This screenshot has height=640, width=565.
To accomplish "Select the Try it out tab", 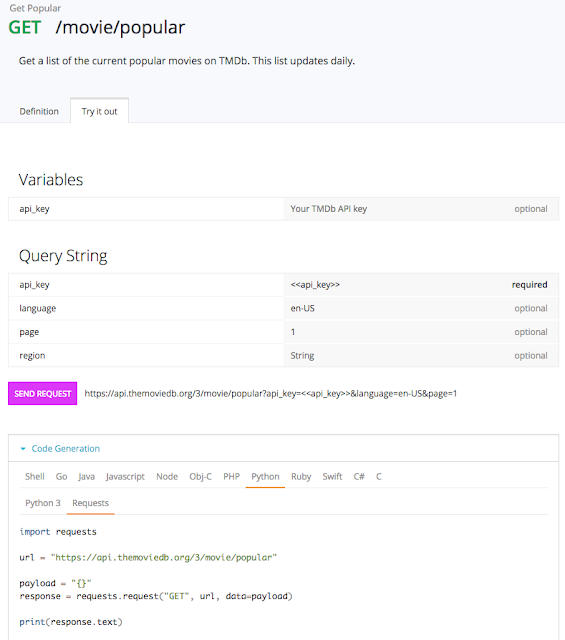I will click(x=100, y=111).
